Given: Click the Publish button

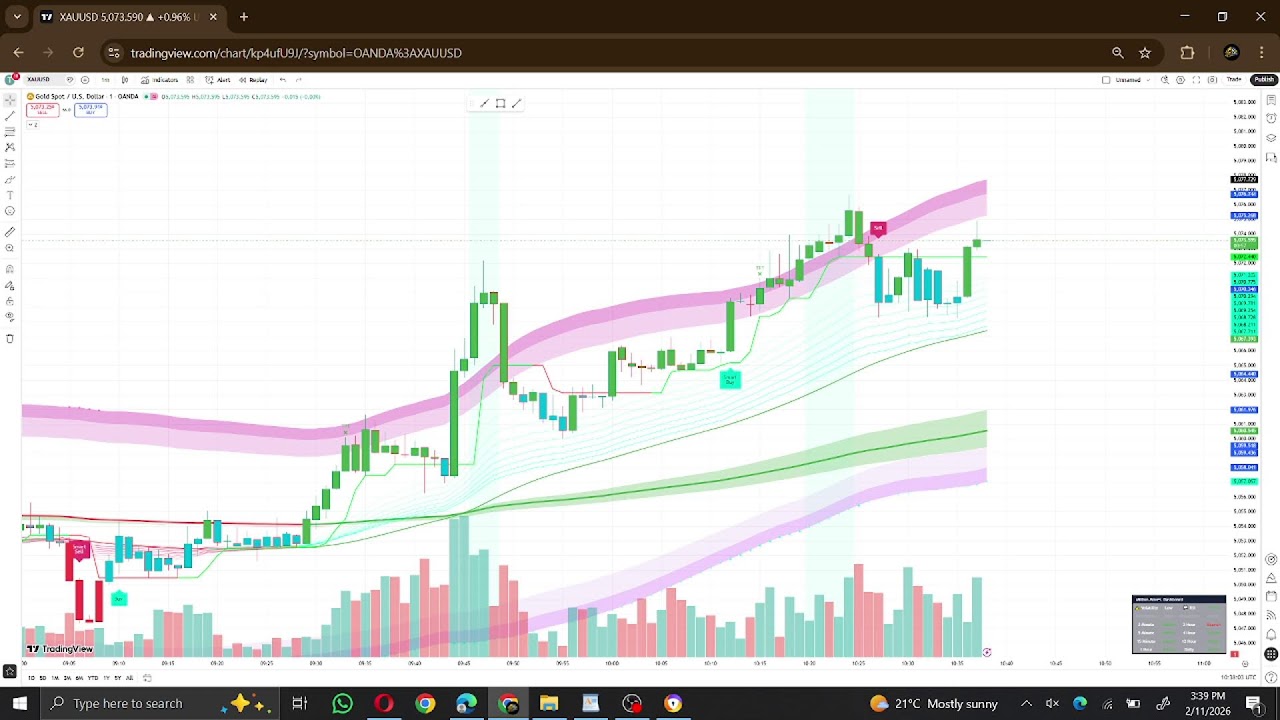Looking at the screenshot, I should point(1264,80).
